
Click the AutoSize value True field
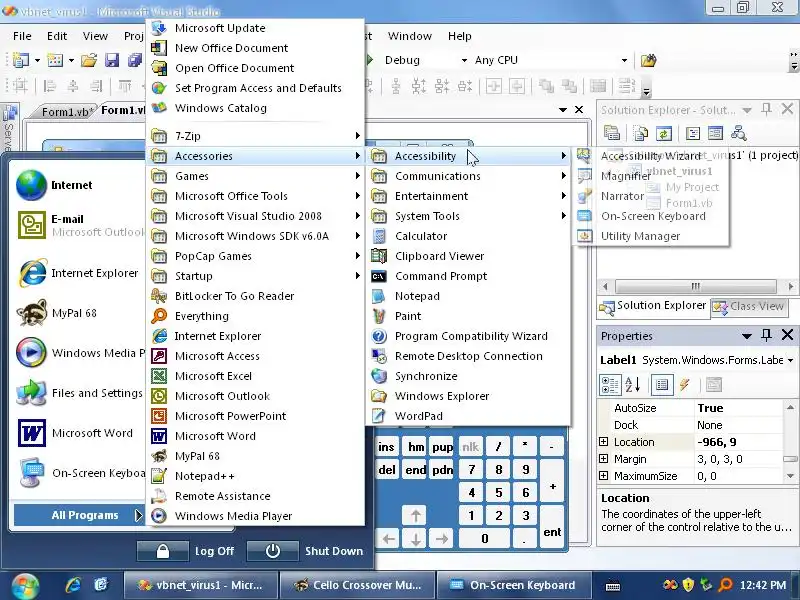[x=738, y=408]
